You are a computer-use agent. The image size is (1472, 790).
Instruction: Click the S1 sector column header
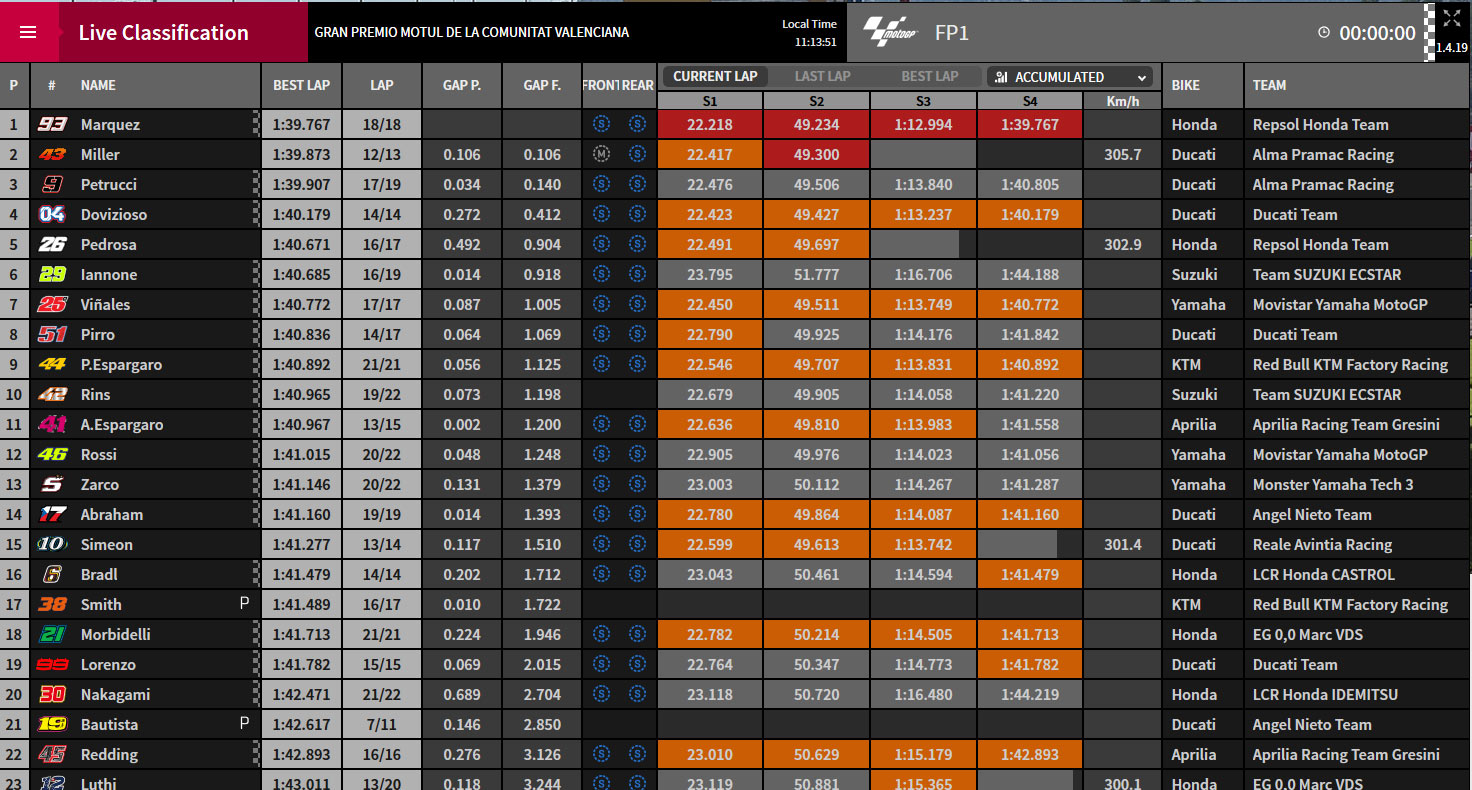pyautogui.click(x=710, y=101)
